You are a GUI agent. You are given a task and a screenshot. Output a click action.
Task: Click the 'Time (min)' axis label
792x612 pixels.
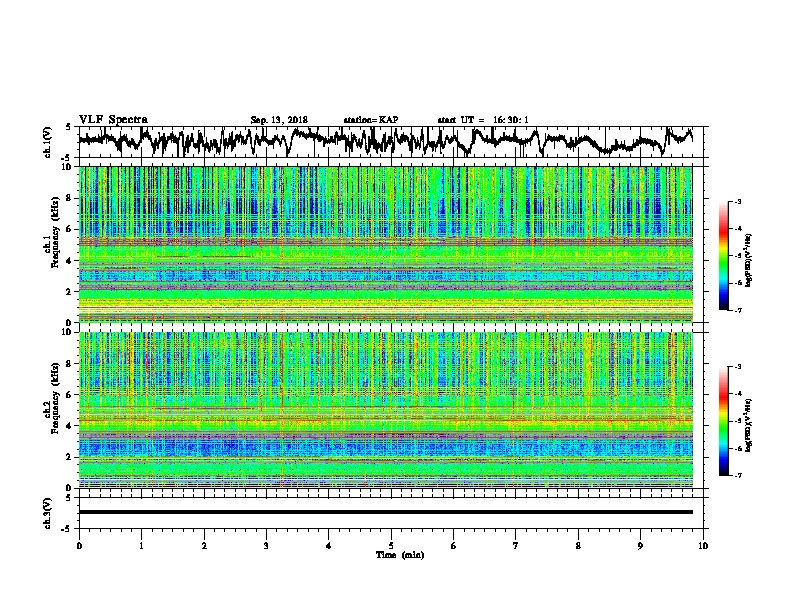pos(400,555)
